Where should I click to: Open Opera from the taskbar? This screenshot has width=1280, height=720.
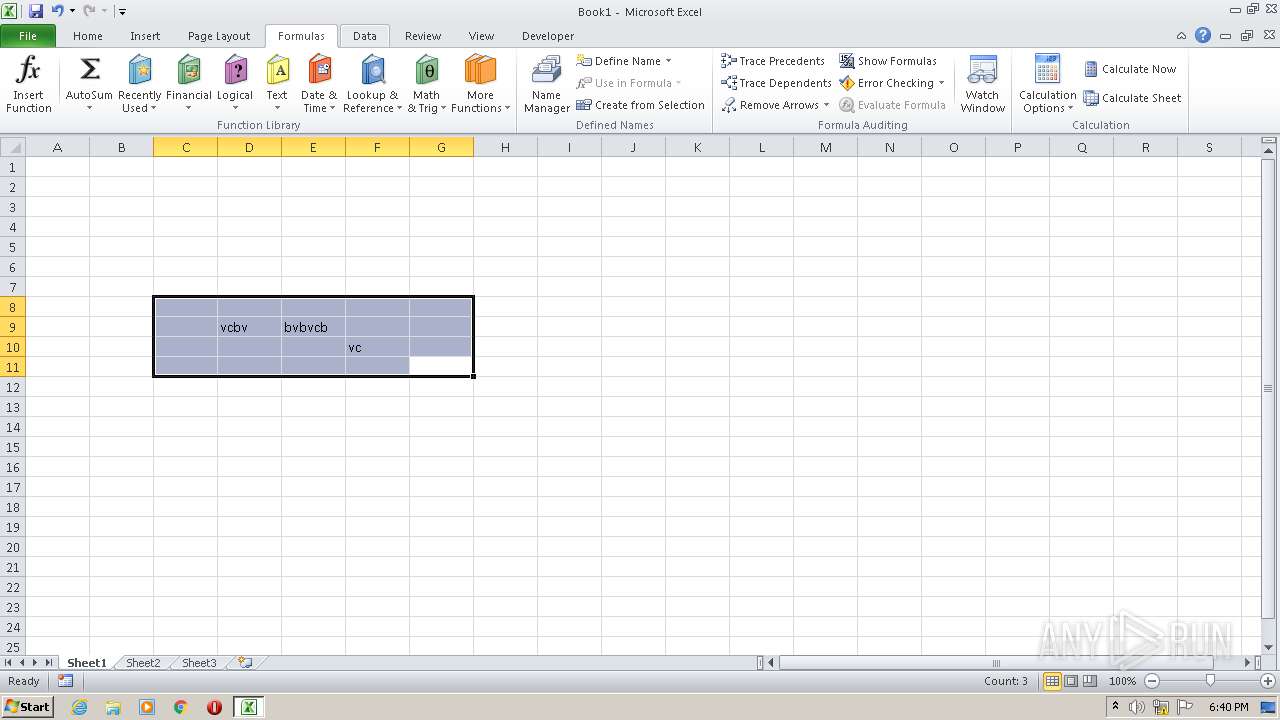pos(214,707)
